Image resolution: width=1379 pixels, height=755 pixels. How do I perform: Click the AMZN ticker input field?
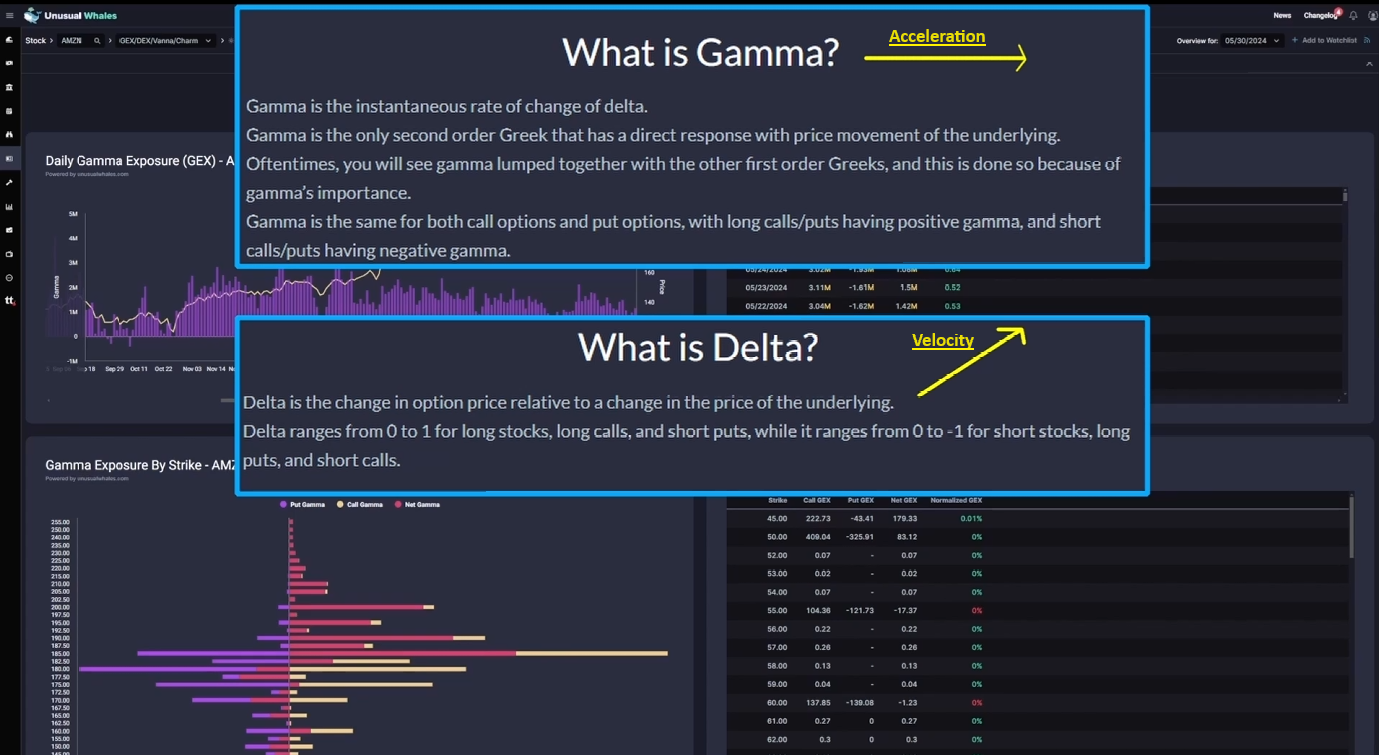(75, 40)
